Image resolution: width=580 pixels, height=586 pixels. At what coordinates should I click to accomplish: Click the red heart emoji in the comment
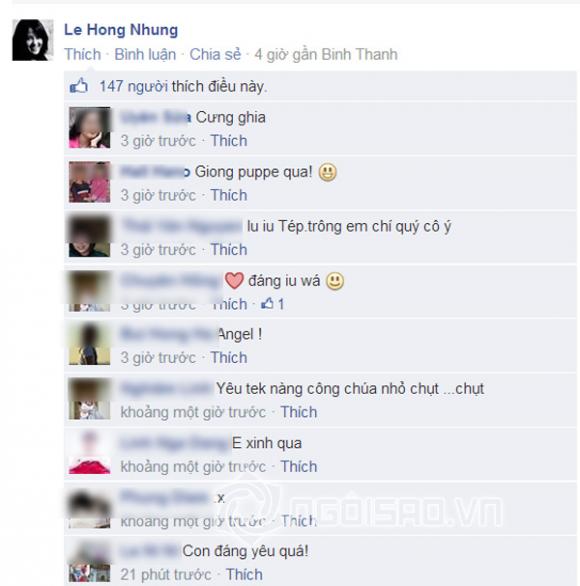pos(235,281)
